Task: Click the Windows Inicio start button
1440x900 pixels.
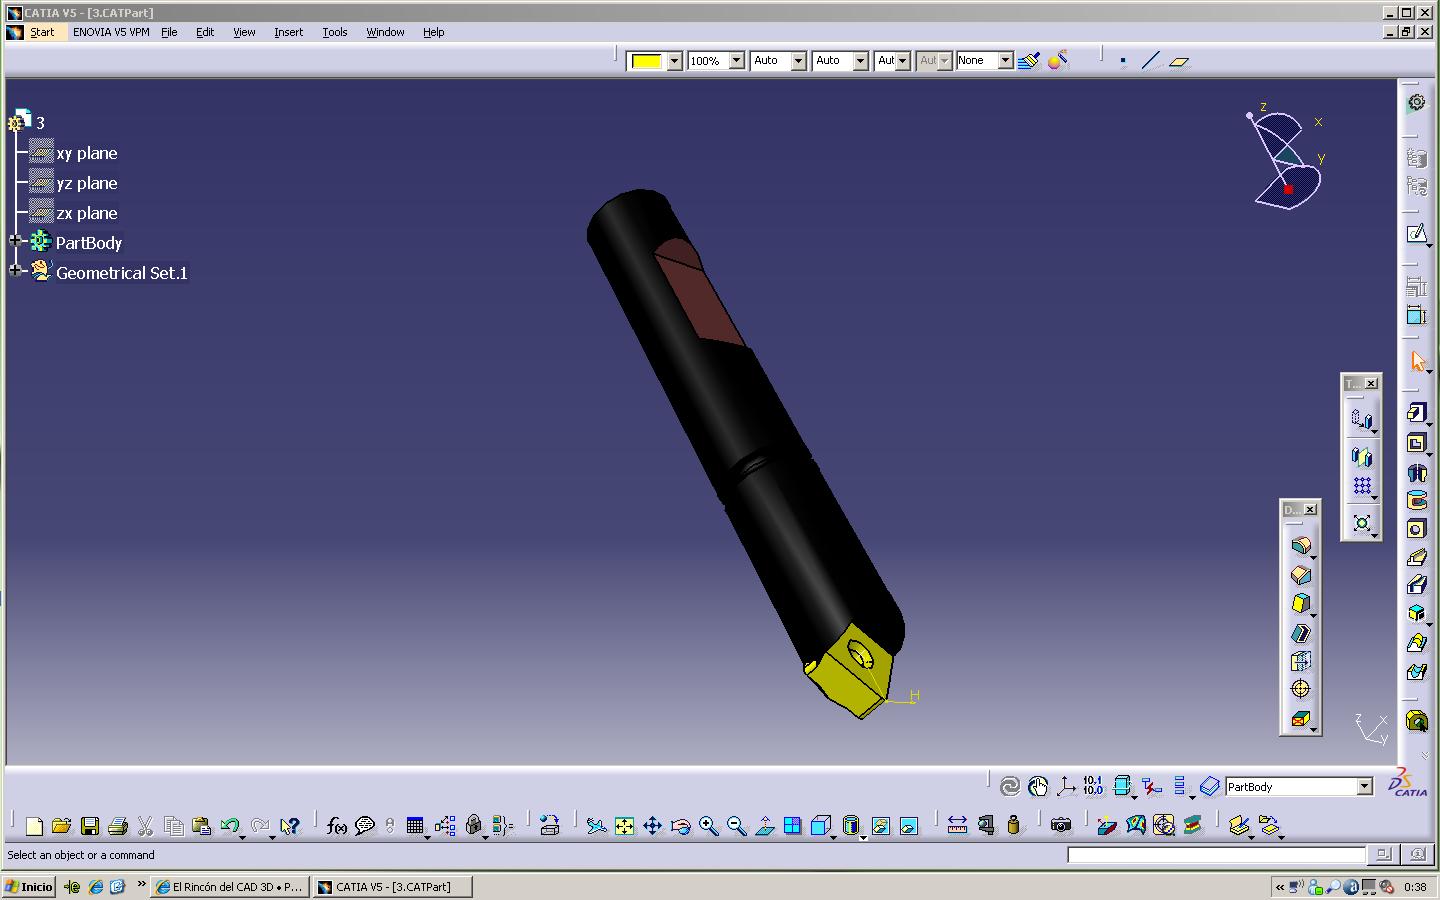Action: point(29,887)
